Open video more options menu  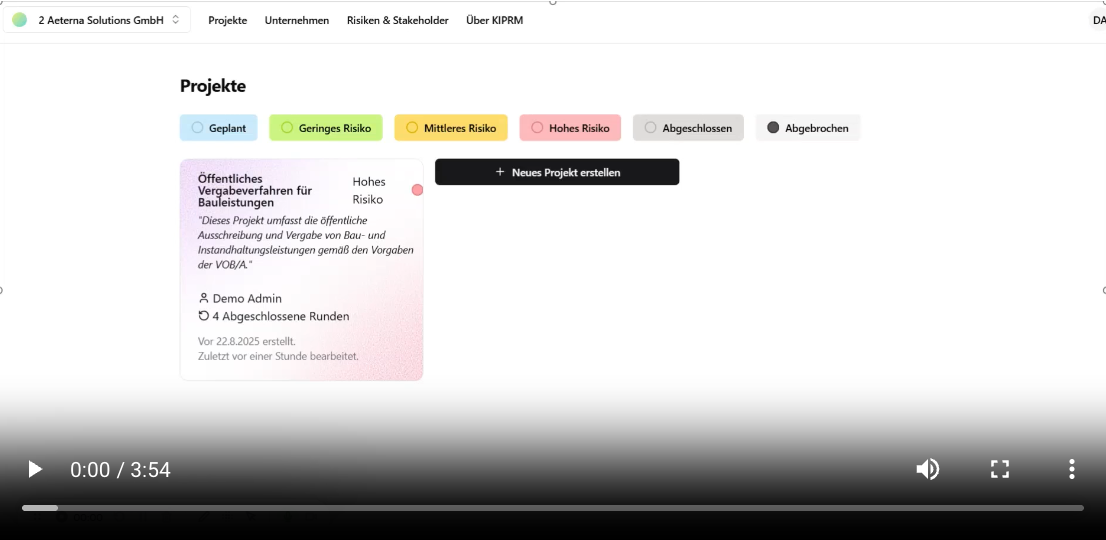(x=1071, y=469)
